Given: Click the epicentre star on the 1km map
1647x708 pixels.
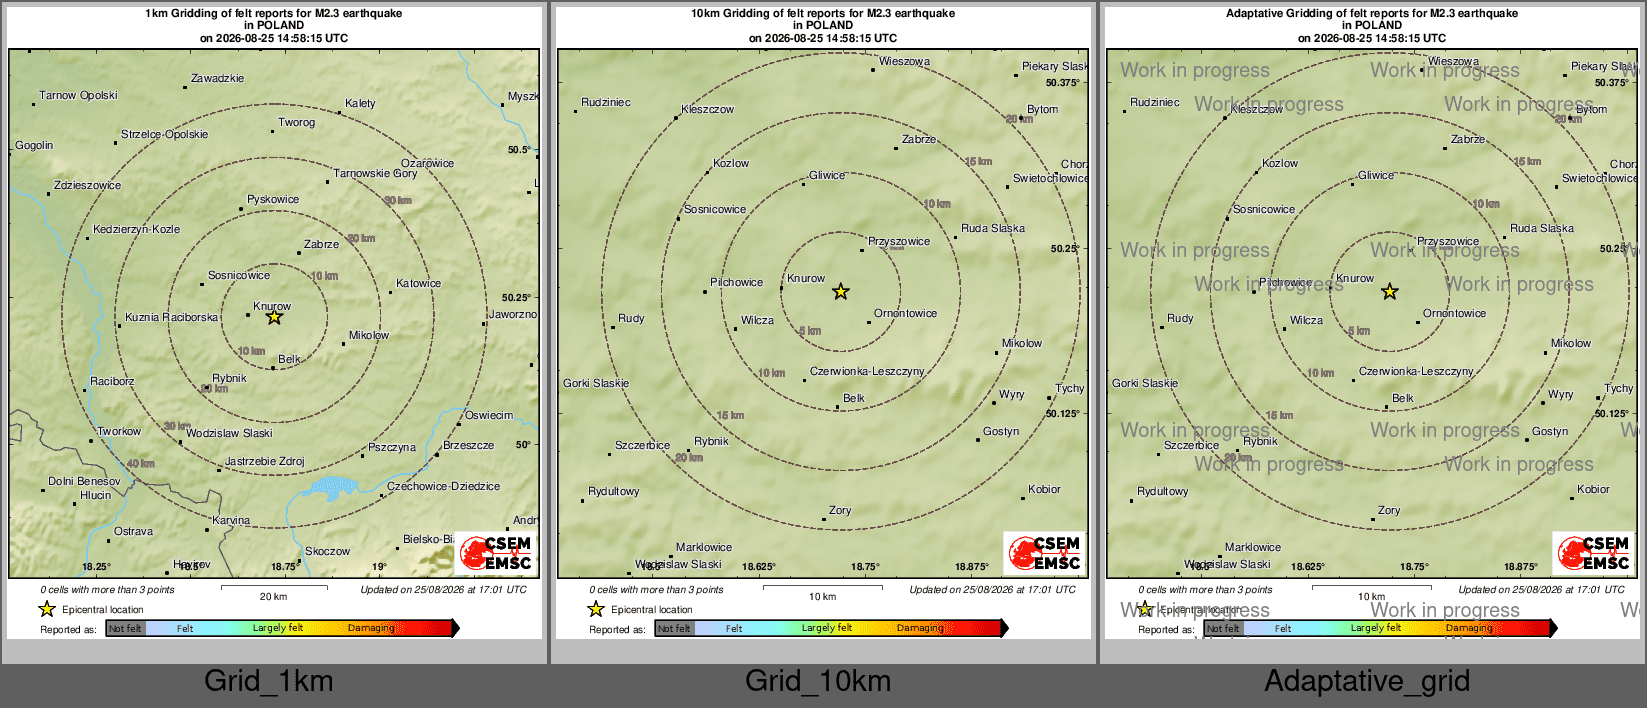Looking at the screenshot, I should 274,317.
